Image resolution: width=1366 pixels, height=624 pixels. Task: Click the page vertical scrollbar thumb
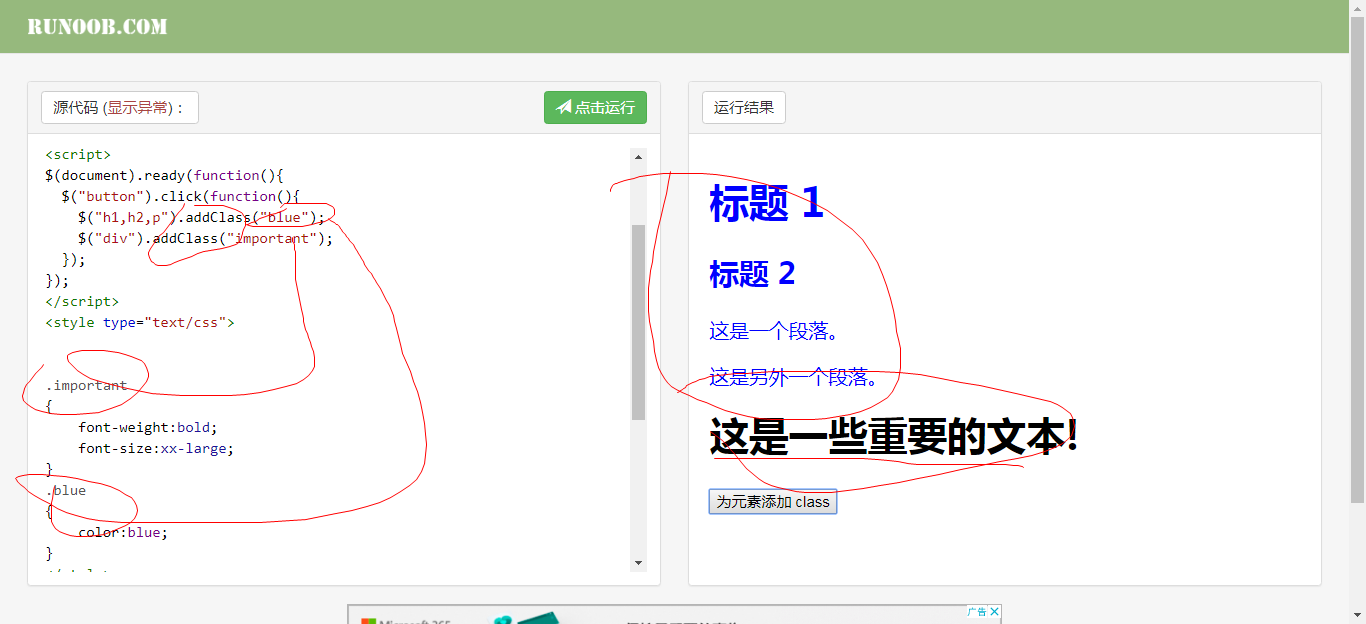click(1357, 258)
